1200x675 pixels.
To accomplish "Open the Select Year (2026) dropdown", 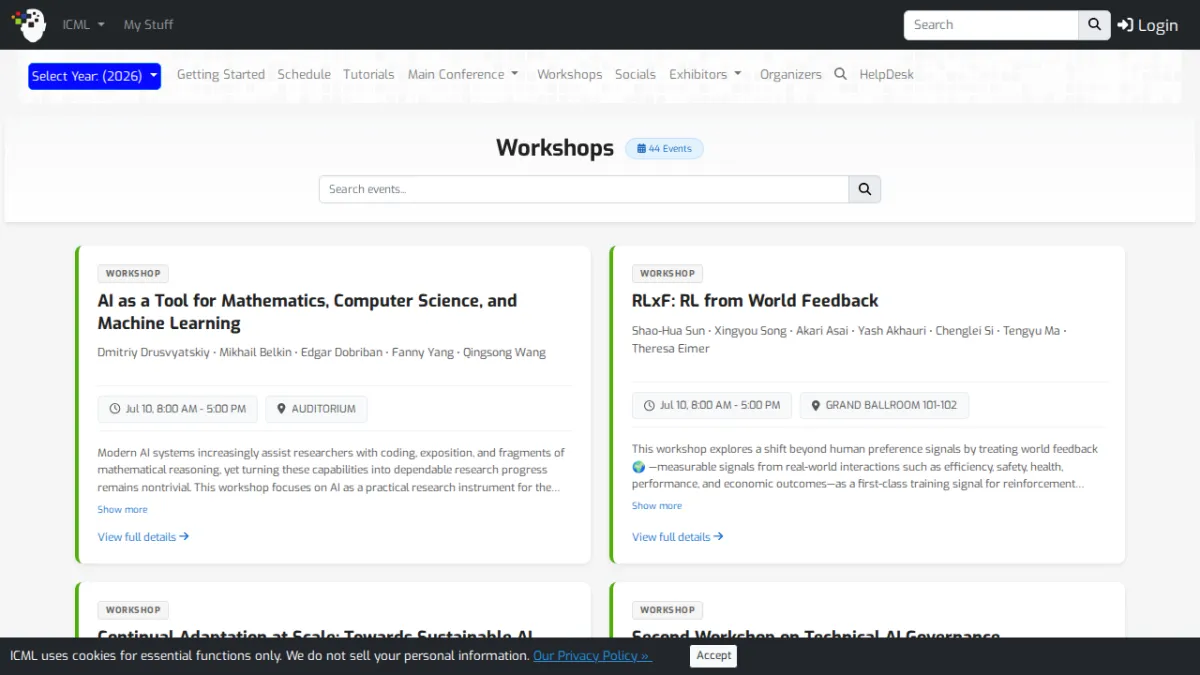I will [x=94, y=76].
